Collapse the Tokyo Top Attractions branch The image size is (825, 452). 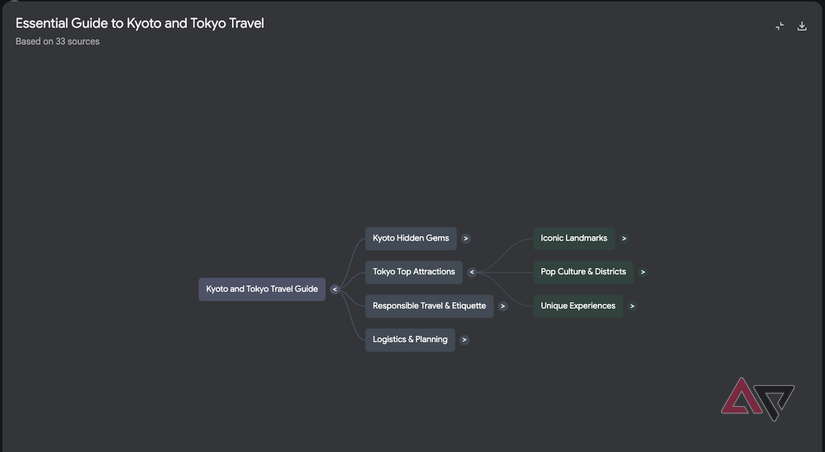click(472, 272)
